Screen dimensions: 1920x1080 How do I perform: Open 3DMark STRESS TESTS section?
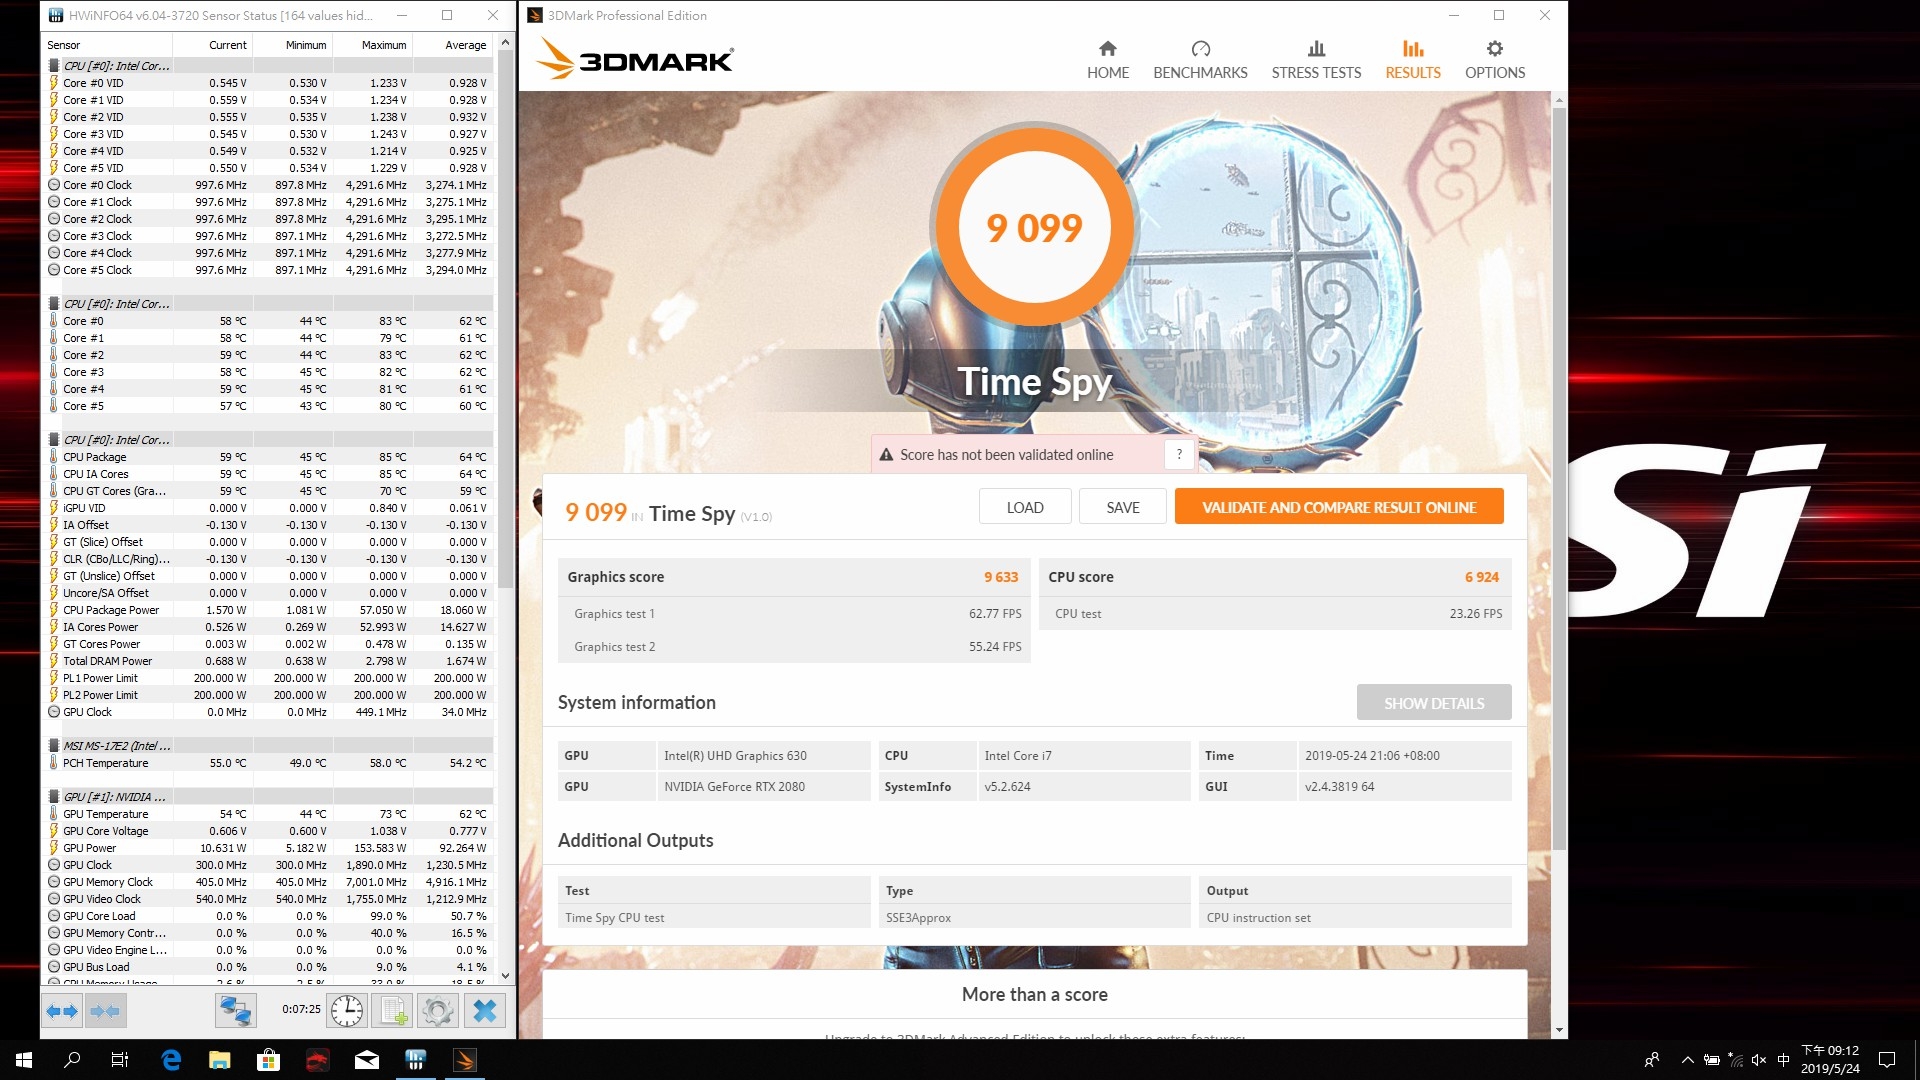coord(1316,60)
